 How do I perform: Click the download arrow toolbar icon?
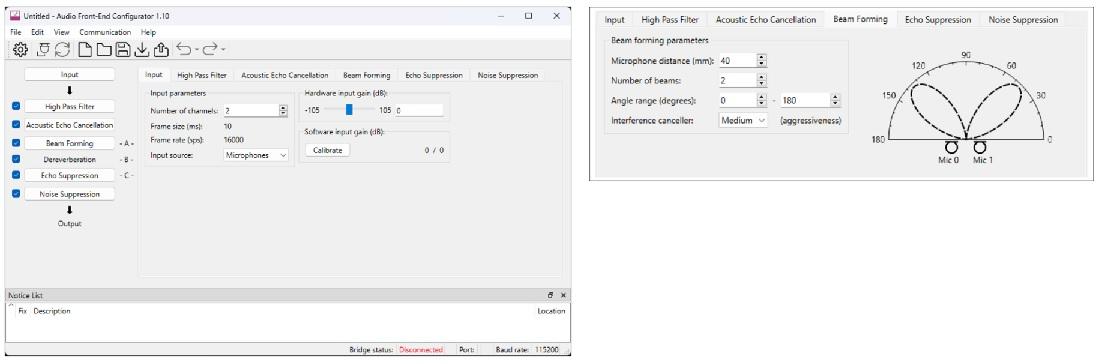(141, 49)
